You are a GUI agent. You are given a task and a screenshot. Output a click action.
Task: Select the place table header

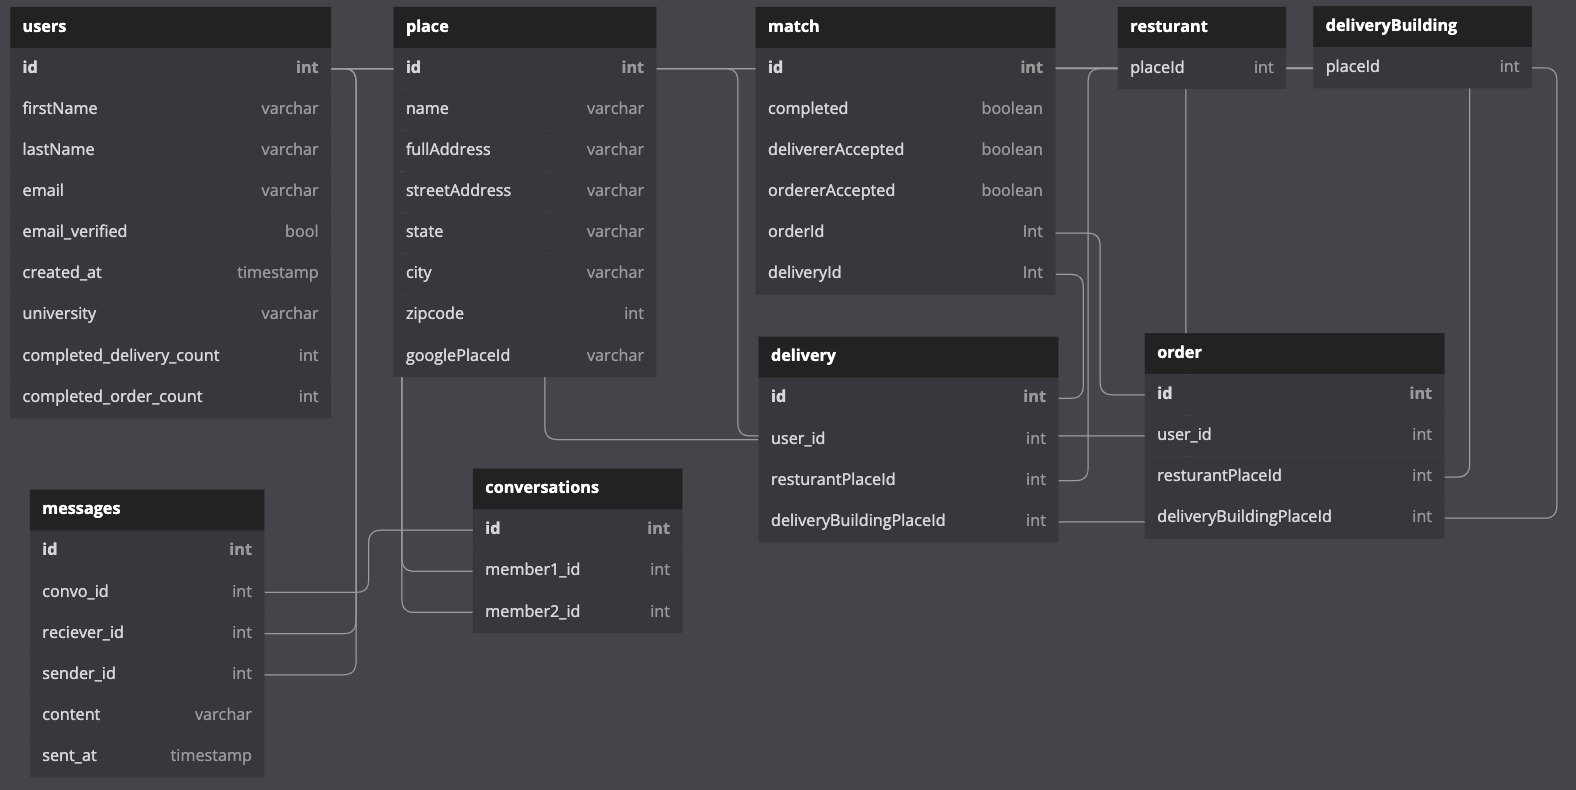pos(525,27)
